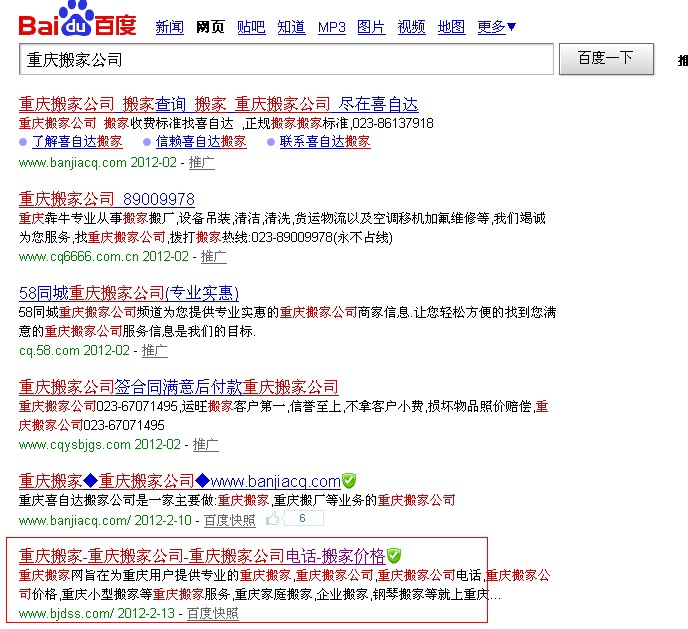Expand the 更多 dropdown menu
This screenshot has width=688, height=629.
497,27
